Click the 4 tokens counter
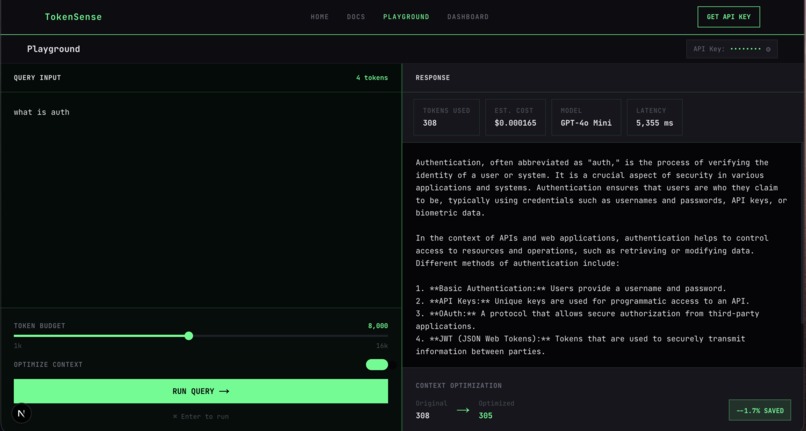 (372, 78)
